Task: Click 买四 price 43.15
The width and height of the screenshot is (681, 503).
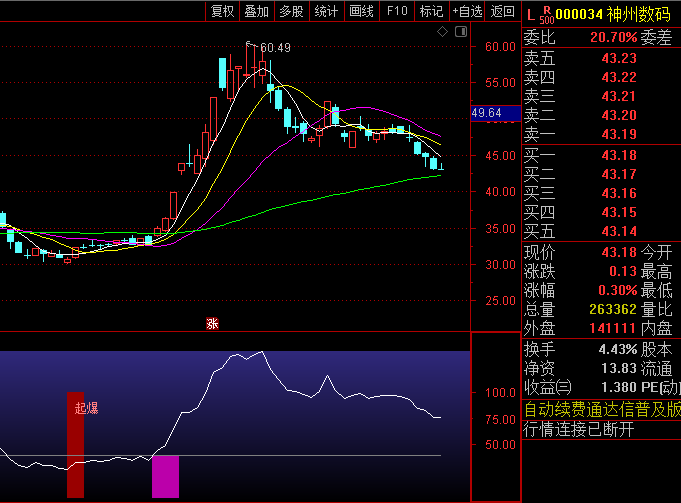Action: coord(619,212)
